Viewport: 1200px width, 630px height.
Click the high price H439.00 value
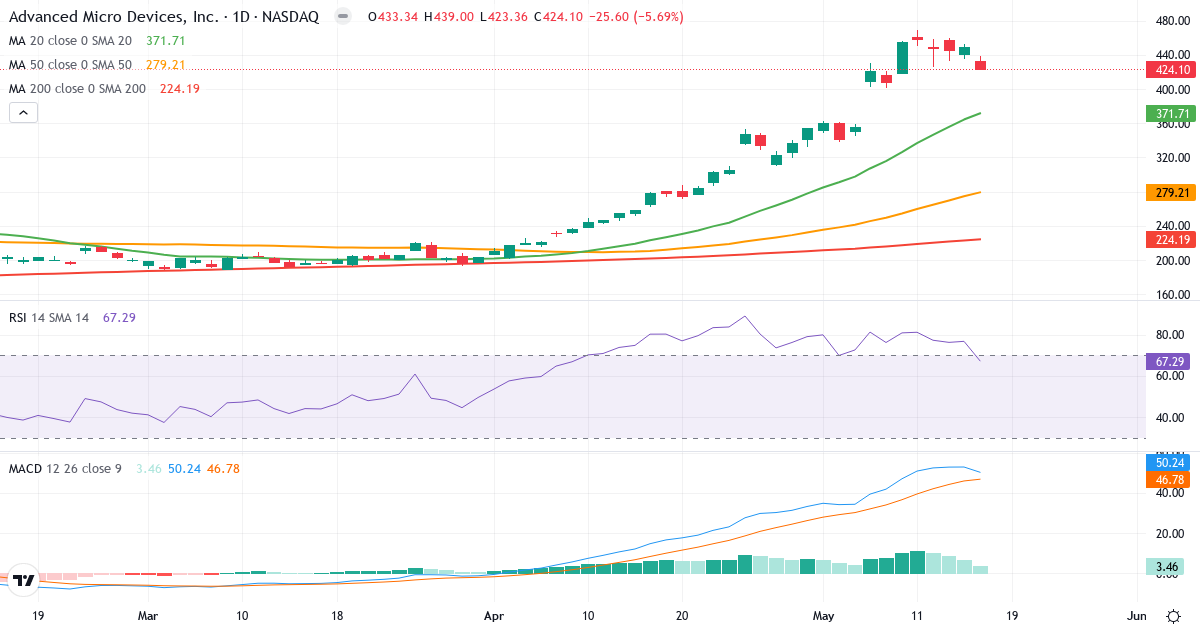click(x=450, y=17)
